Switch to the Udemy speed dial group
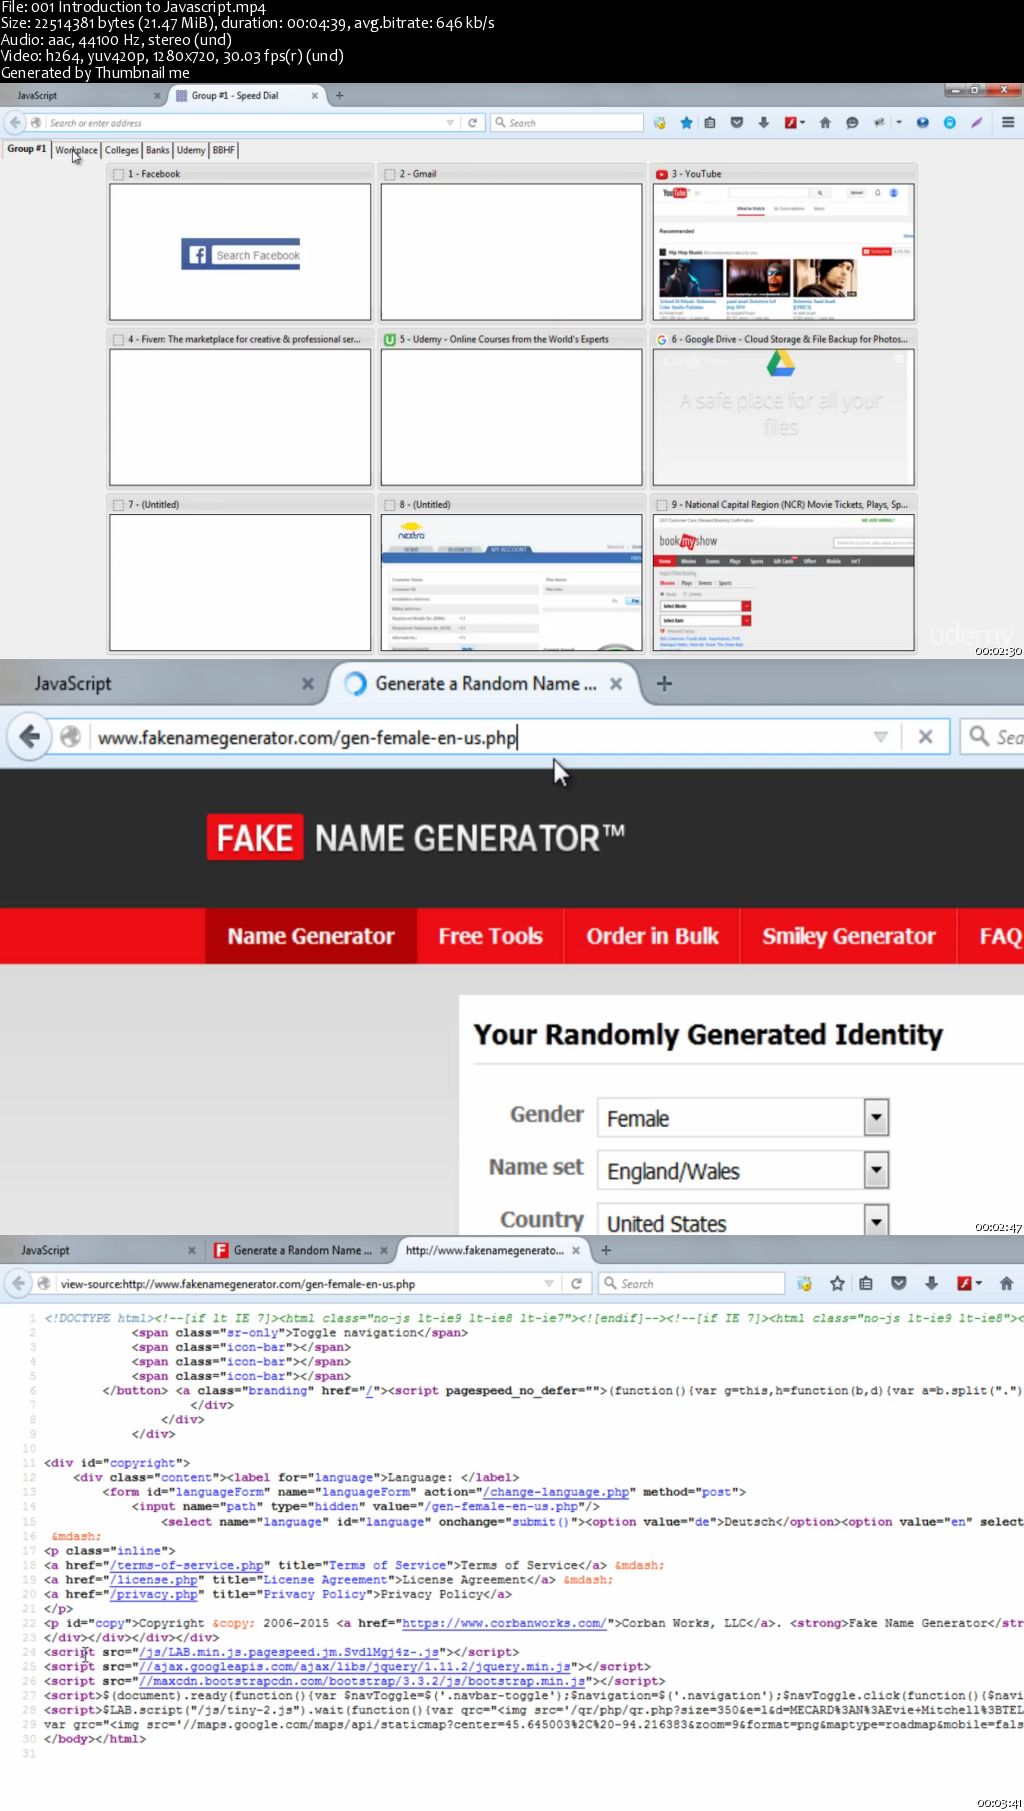1024x1811 pixels. pyautogui.click(x=191, y=150)
